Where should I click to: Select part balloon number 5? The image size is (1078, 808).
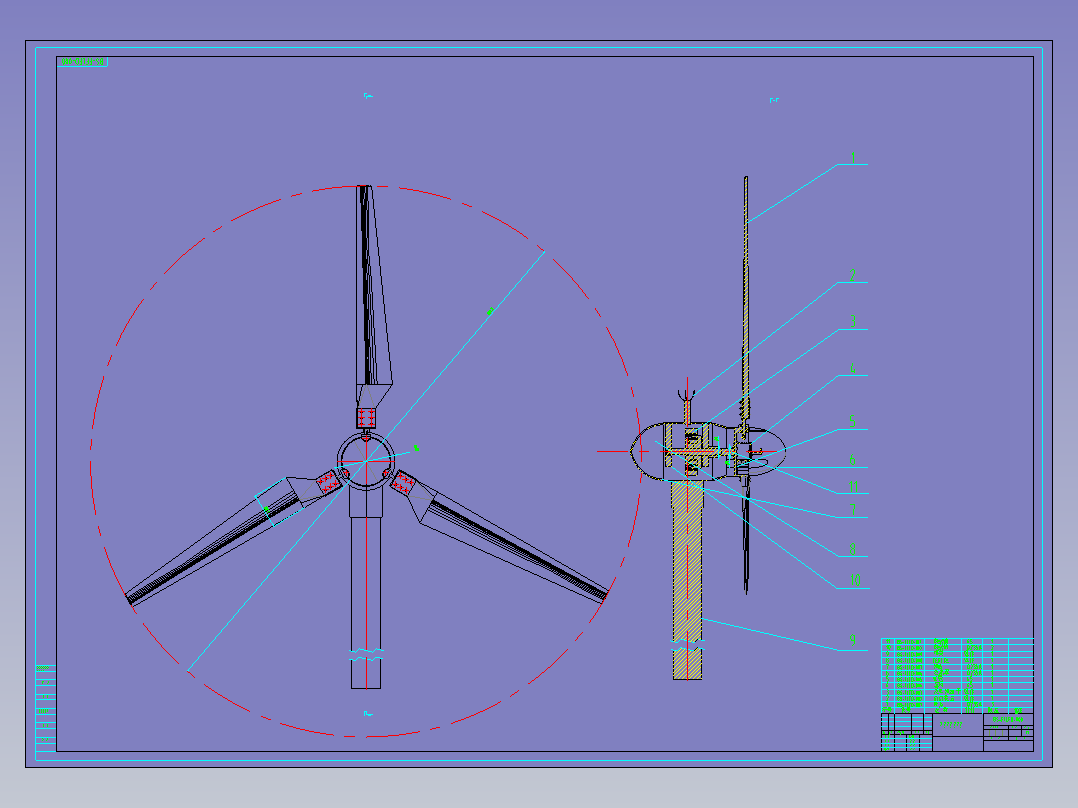coord(852,422)
